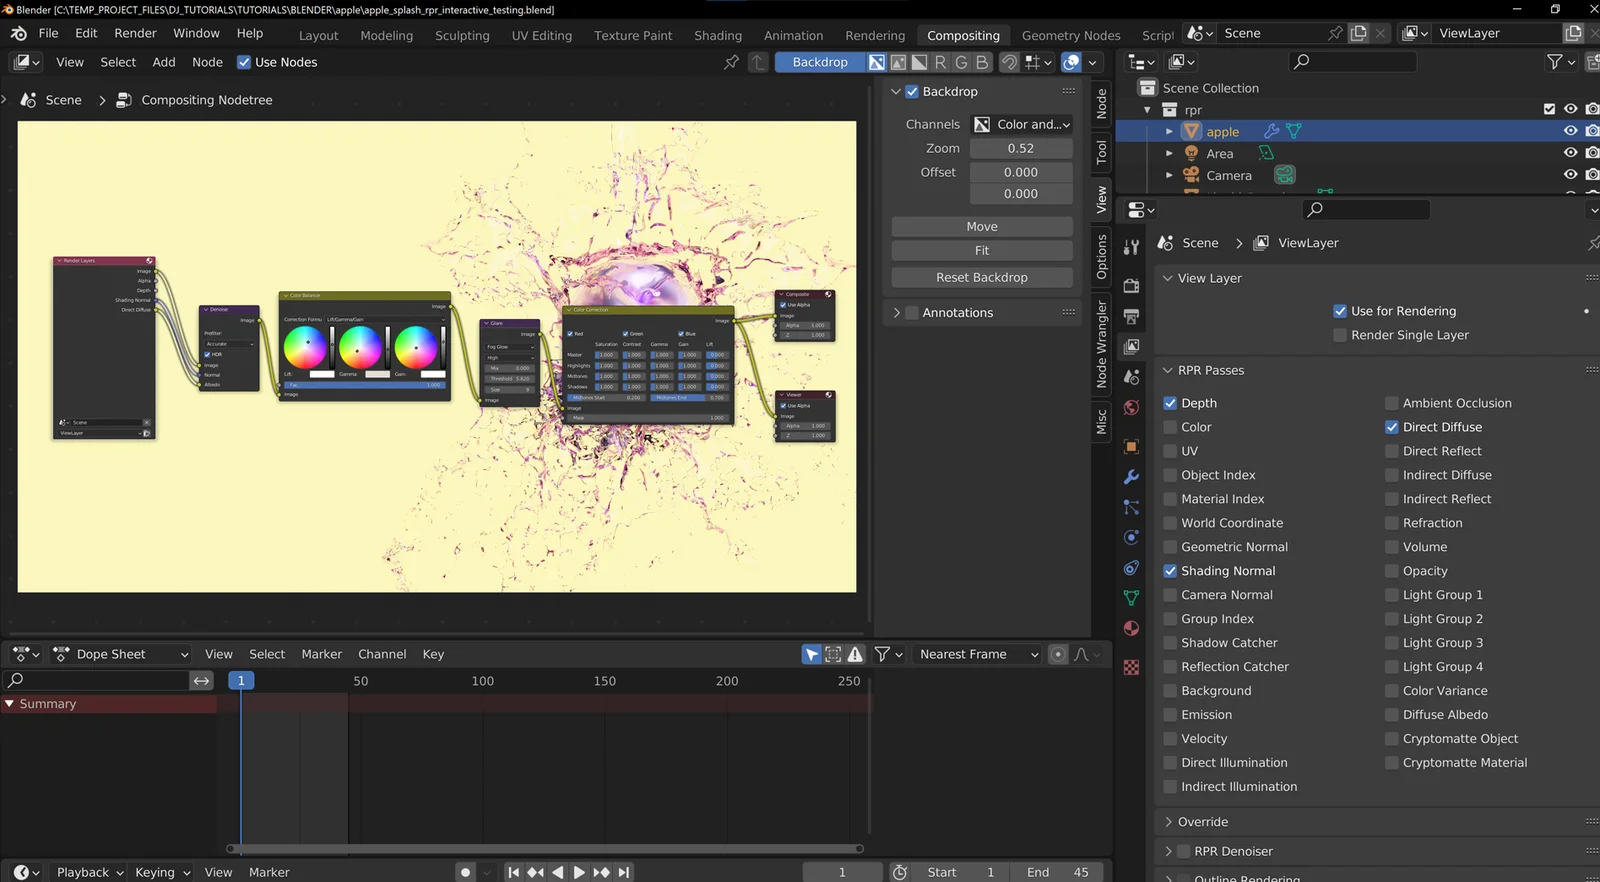The width and height of the screenshot is (1600, 882).
Task: Enable Render Single Layer checkbox
Action: click(1340, 335)
